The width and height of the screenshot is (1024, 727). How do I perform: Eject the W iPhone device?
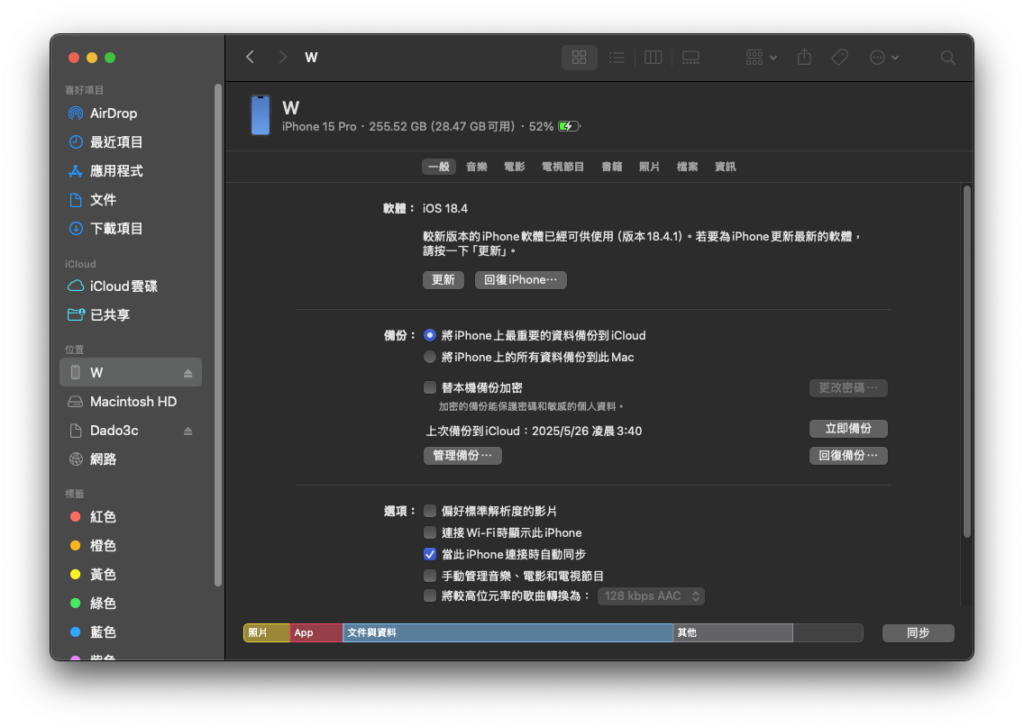click(188, 373)
